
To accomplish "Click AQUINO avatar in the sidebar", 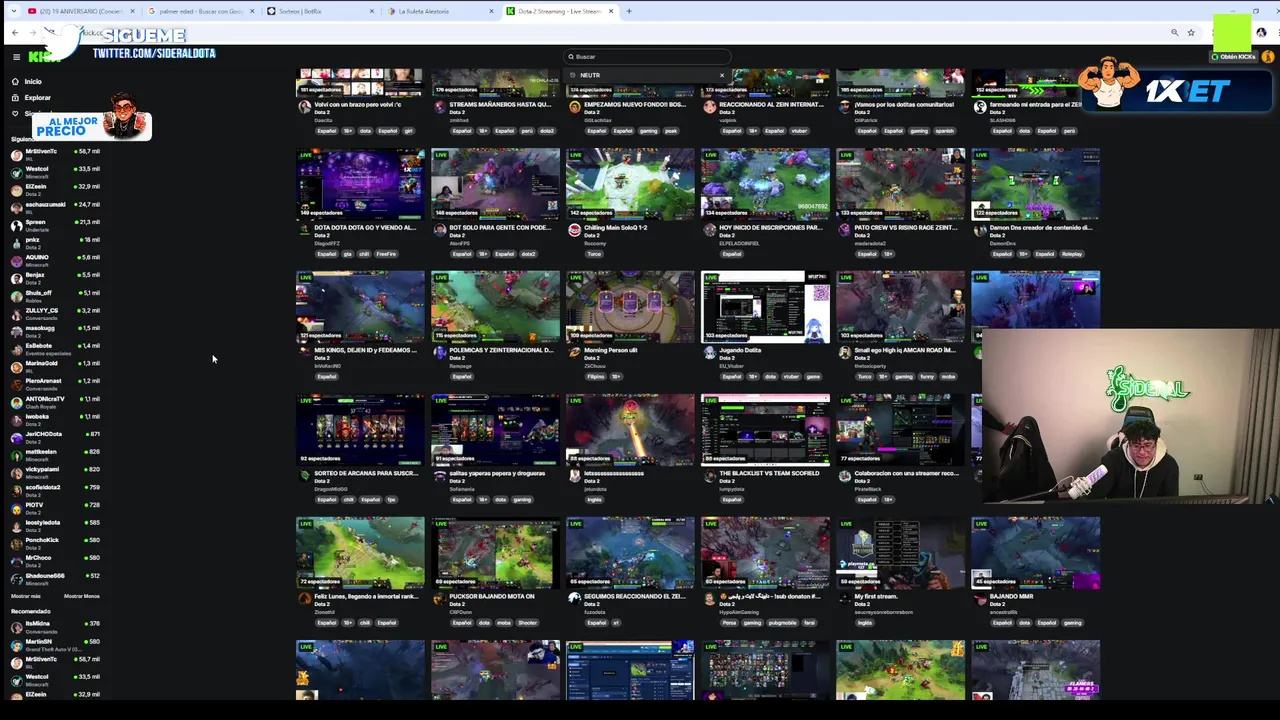I will (16, 260).
